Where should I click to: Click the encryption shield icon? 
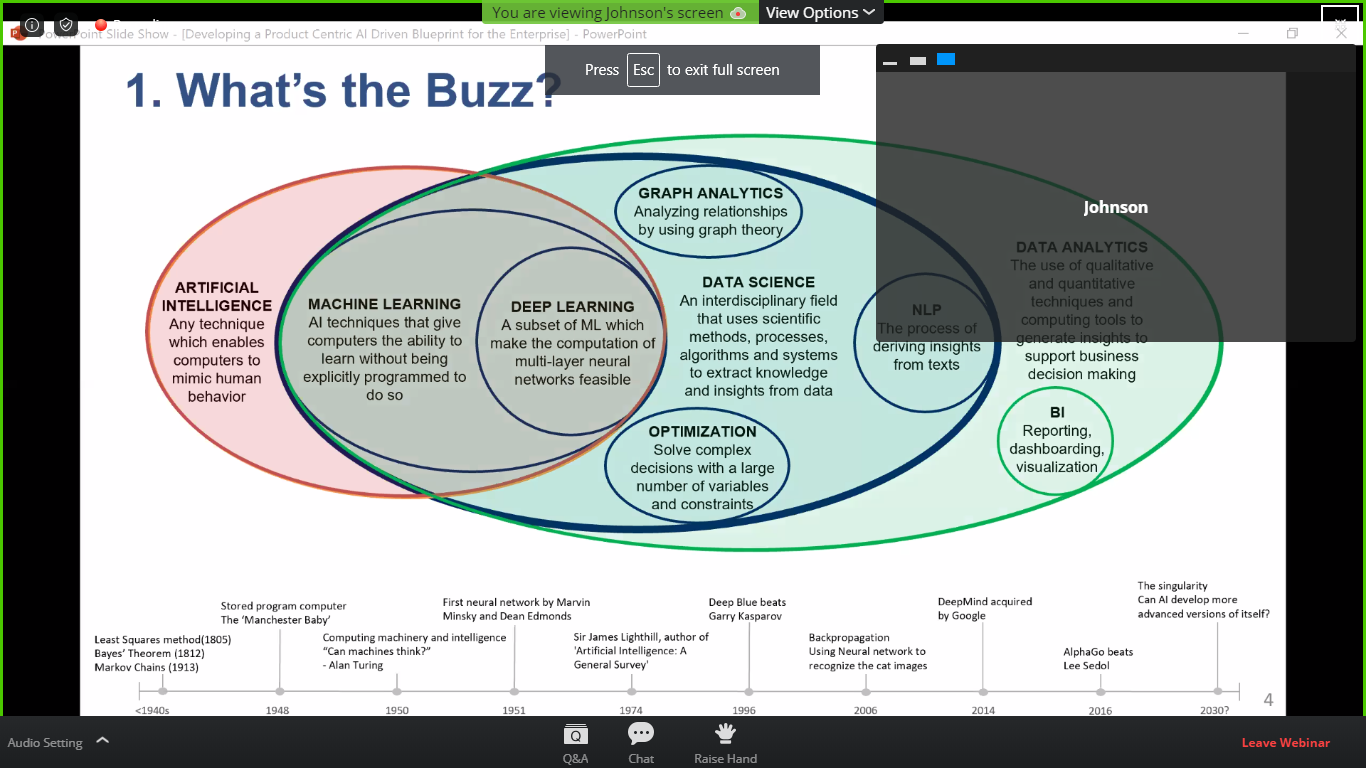[x=66, y=24]
